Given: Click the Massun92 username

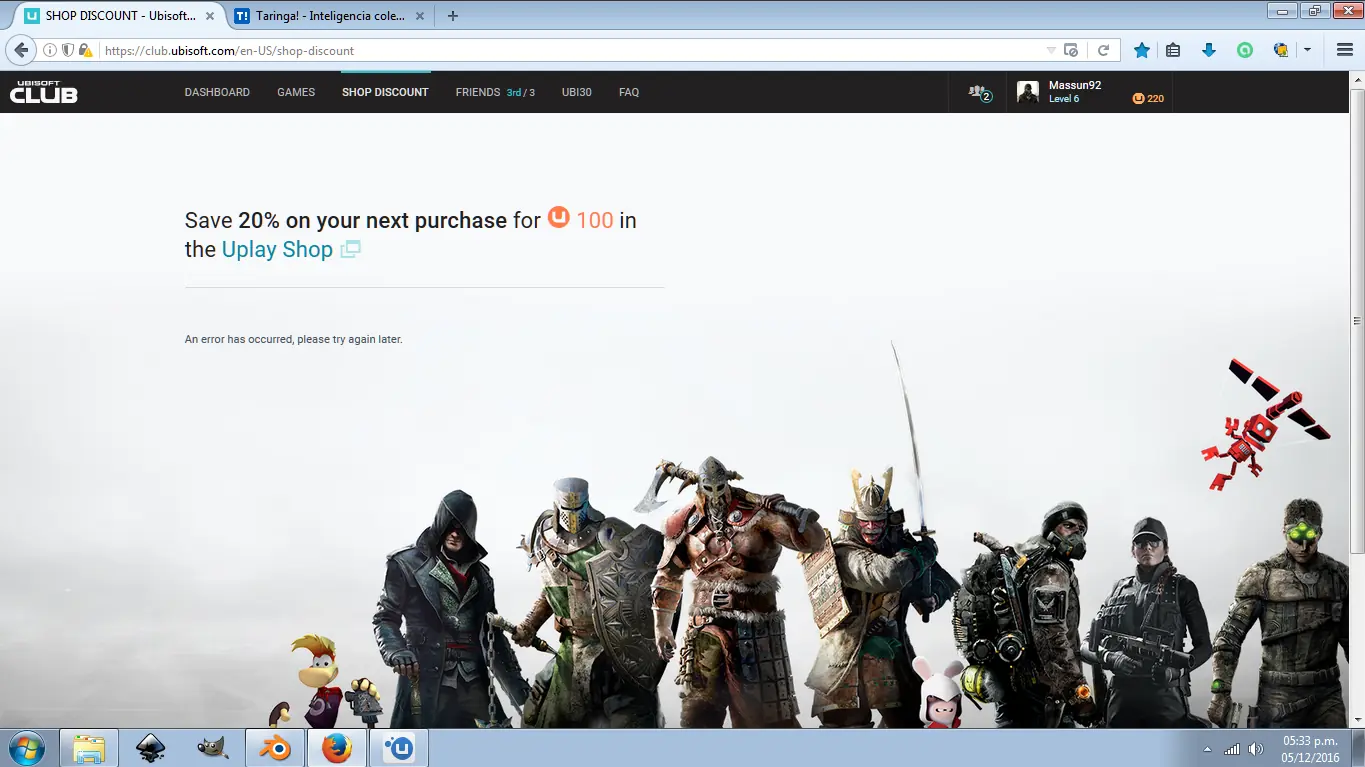Looking at the screenshot, I should pos(1075,86).
